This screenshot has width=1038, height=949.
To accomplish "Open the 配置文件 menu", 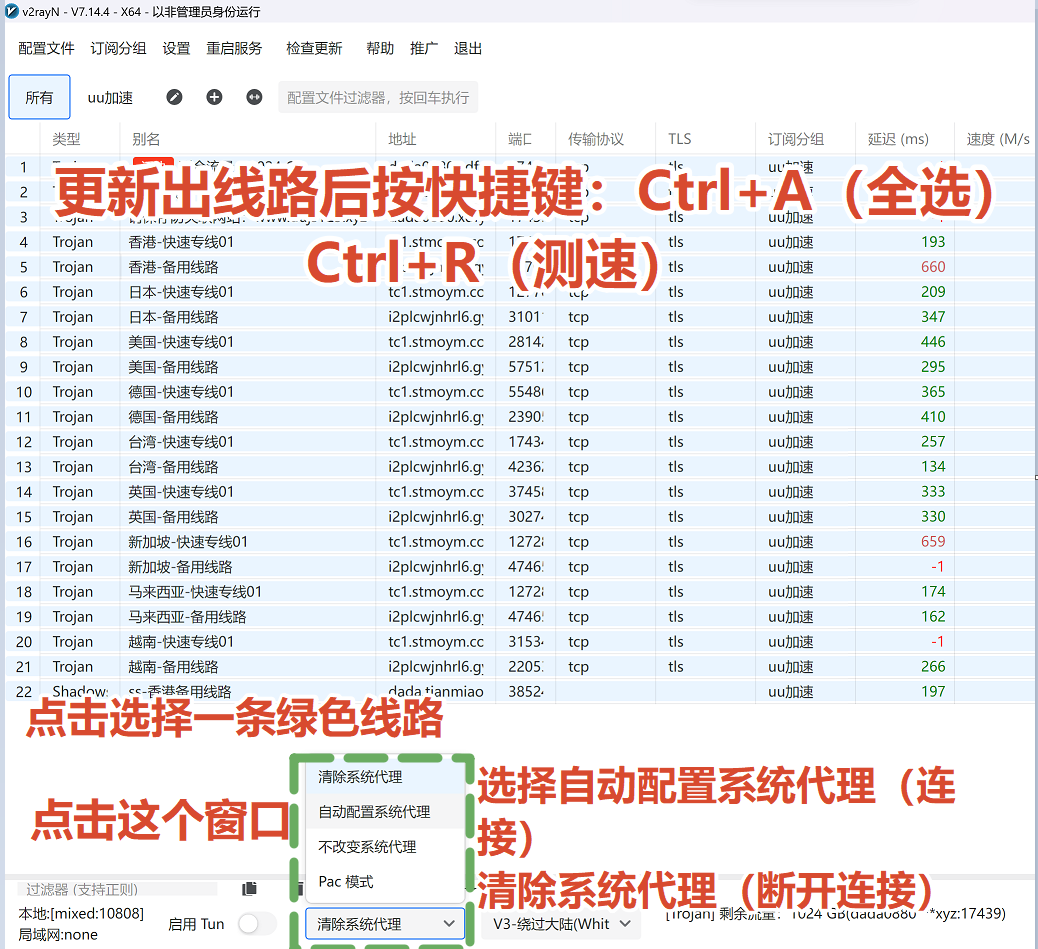I will (x=46, y=48).
